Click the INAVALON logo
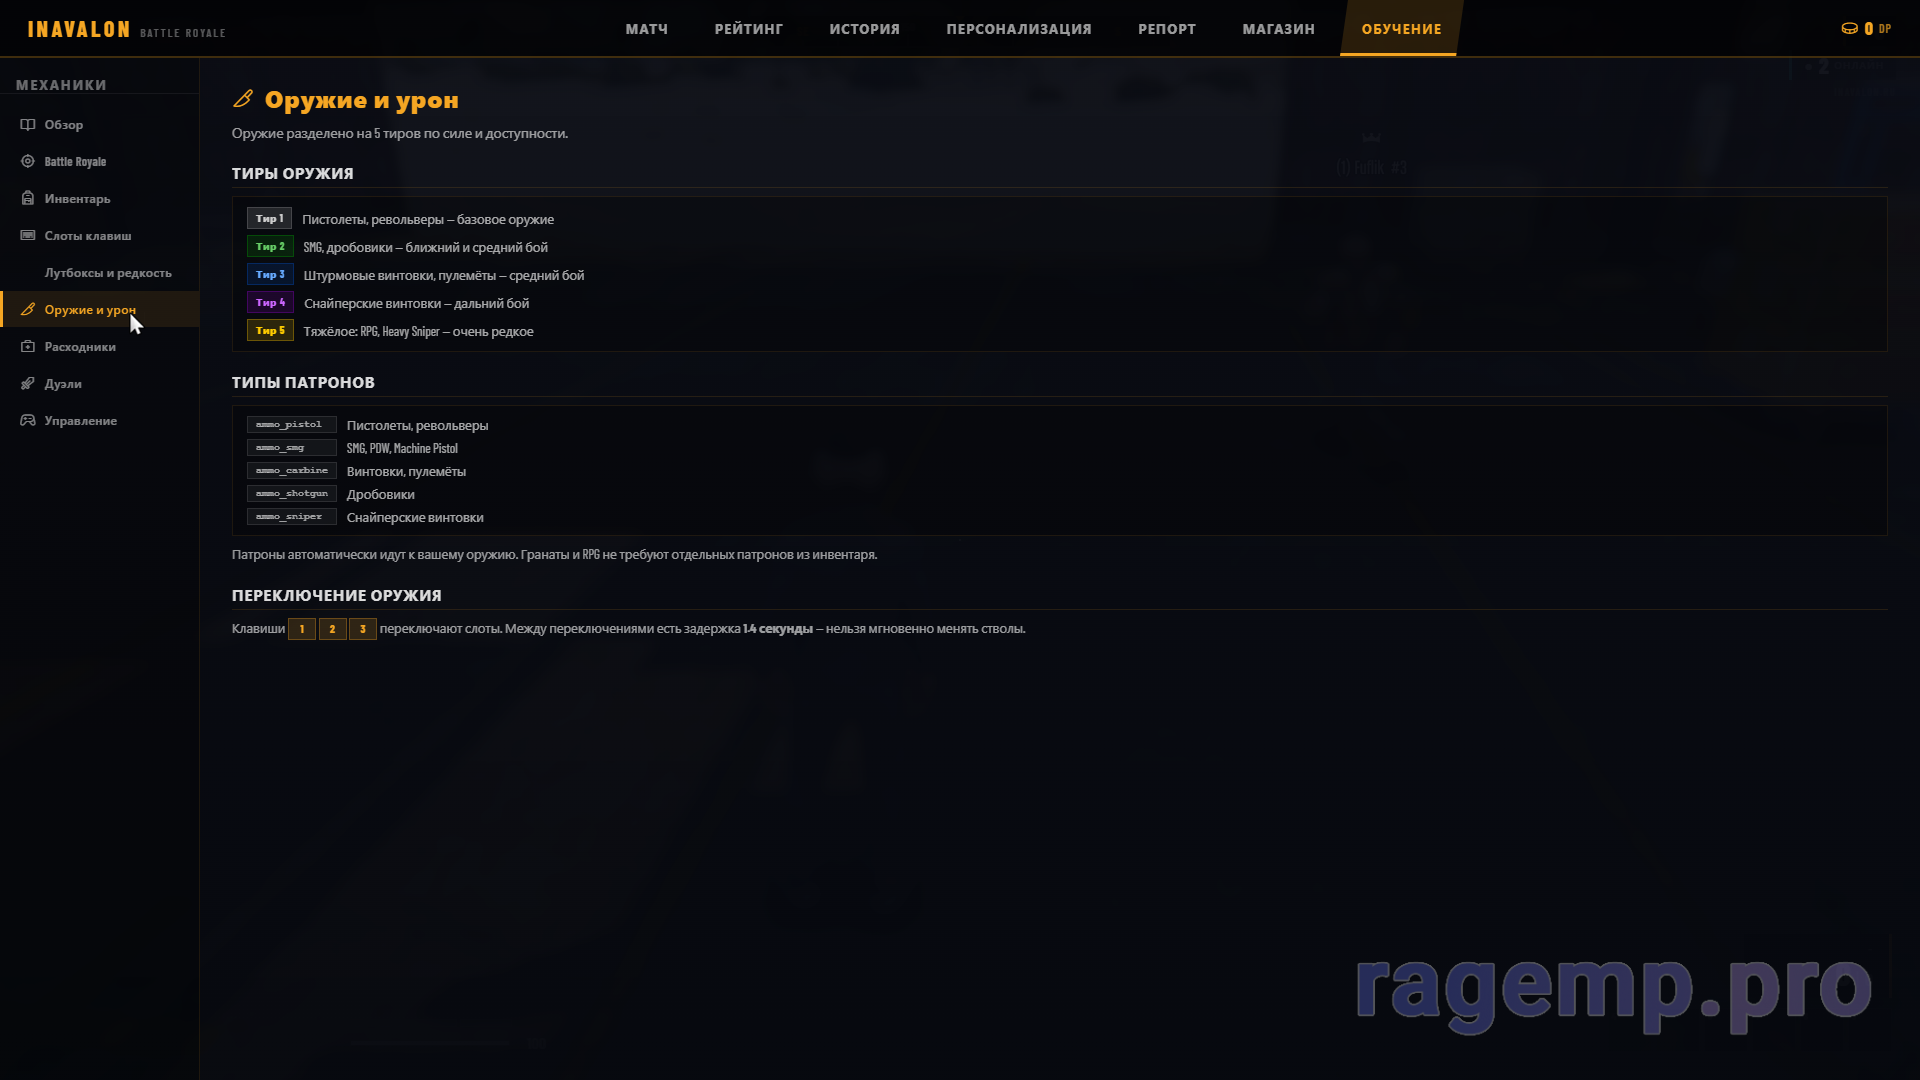The image size is (1920, 1080). (x=79, y=30)
